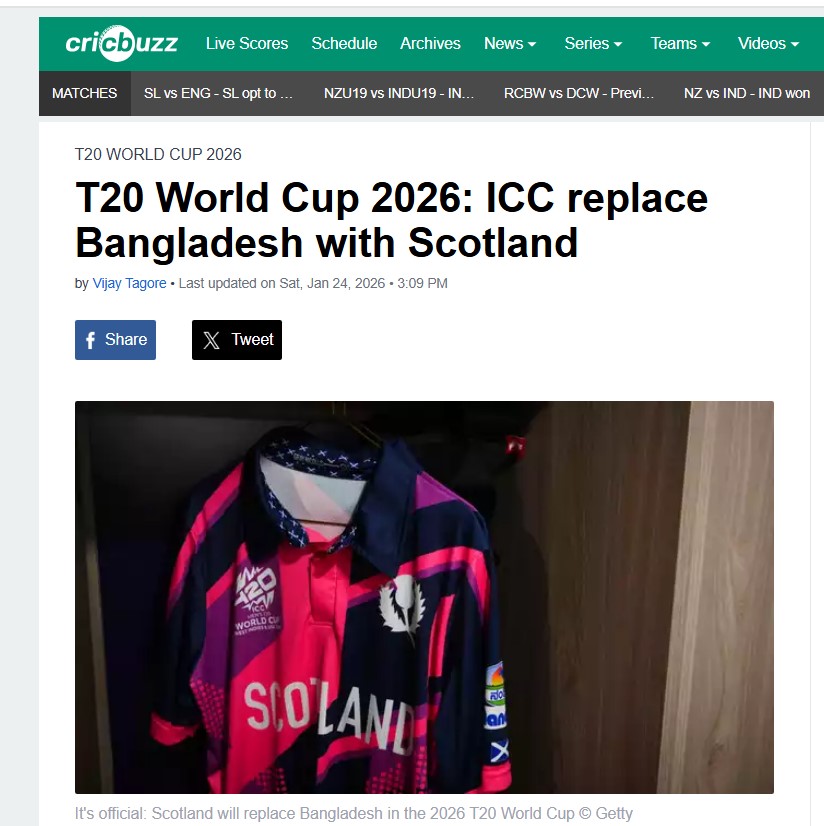This screenshot has height=826, width=824.
Task: Go to the Schedule page
Action: [x=344, y=43]
